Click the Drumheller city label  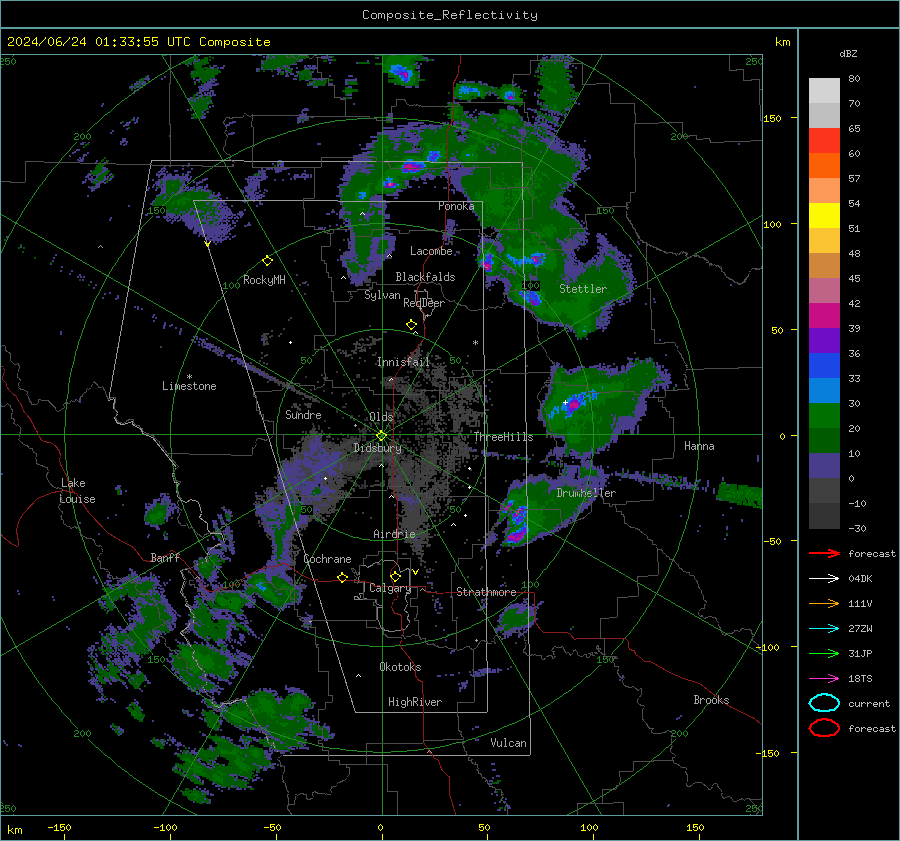pyautogui.click(x=586, y=493)
